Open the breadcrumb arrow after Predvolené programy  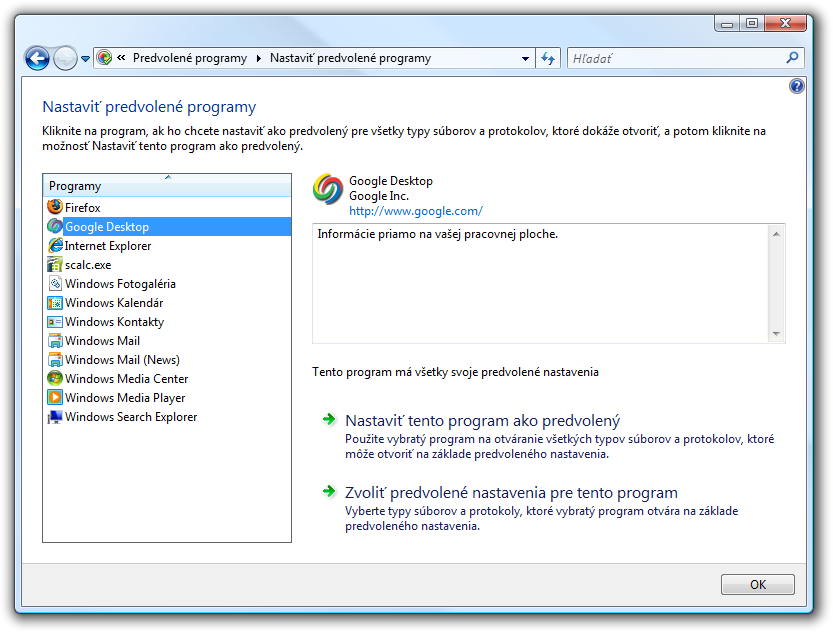259,58
